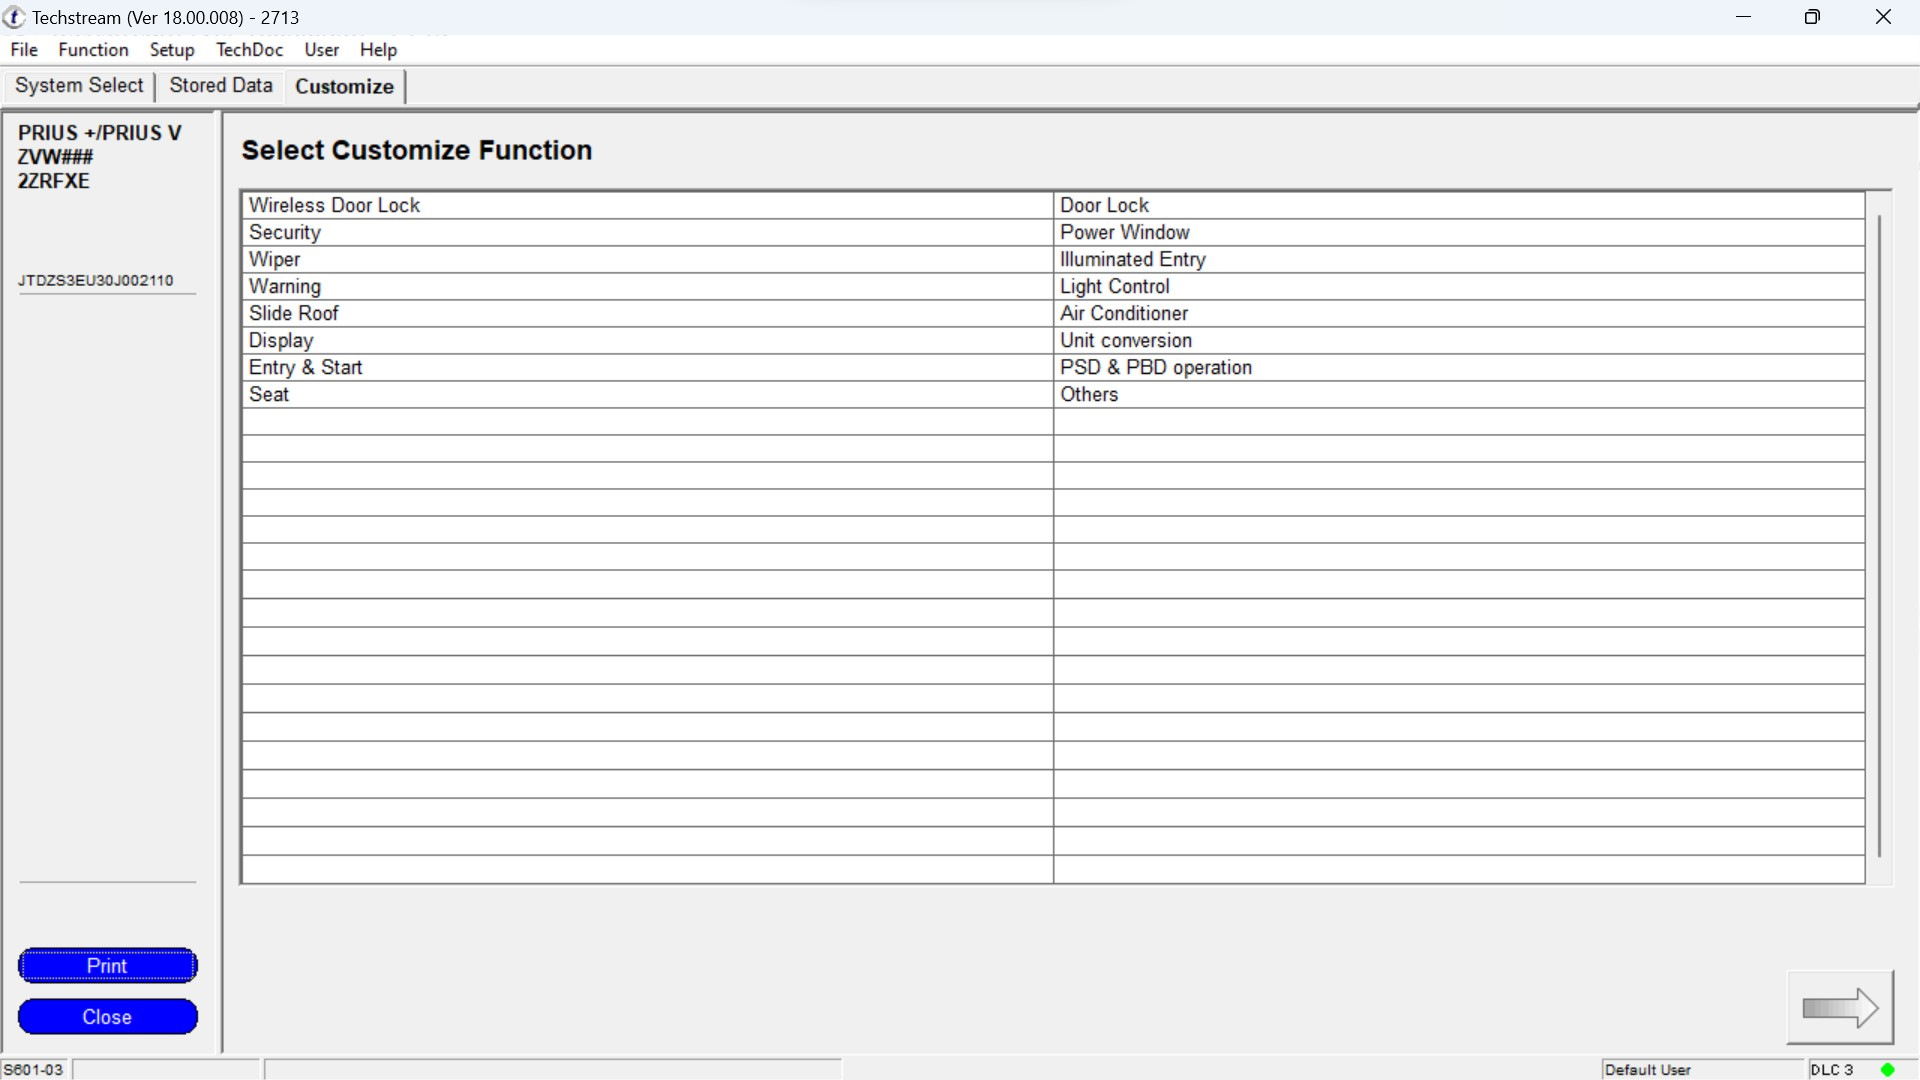Select the Entry & Start function

coord(305,367)
